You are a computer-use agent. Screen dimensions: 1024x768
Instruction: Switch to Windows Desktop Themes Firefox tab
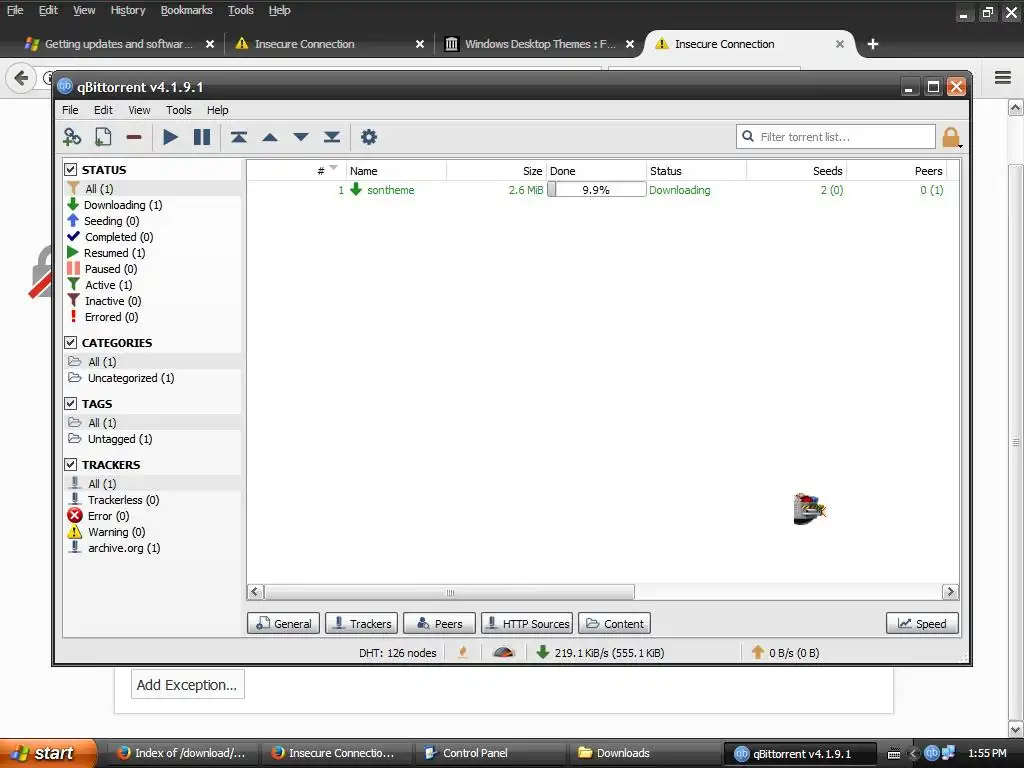click(539, 44)
